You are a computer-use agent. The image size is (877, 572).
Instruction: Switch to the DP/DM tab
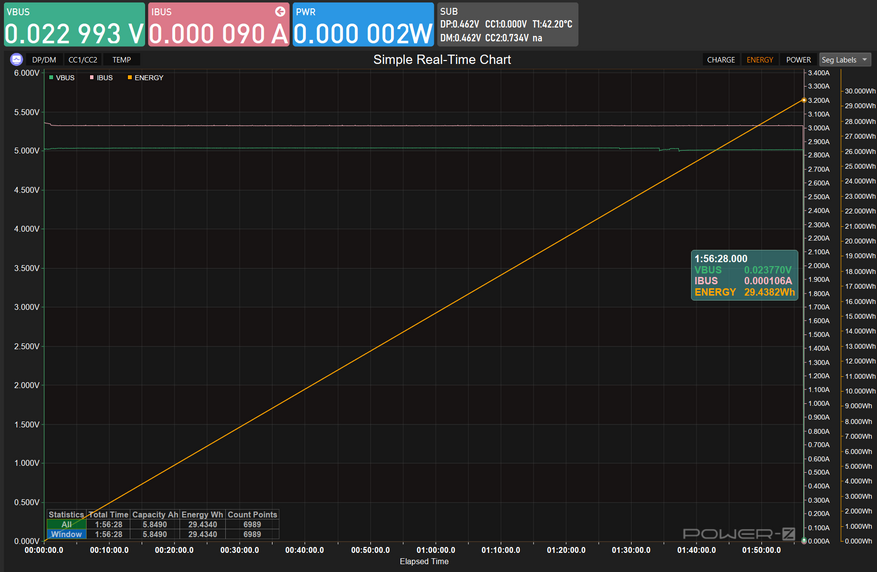pyautogui.click(x=44, y=60)
